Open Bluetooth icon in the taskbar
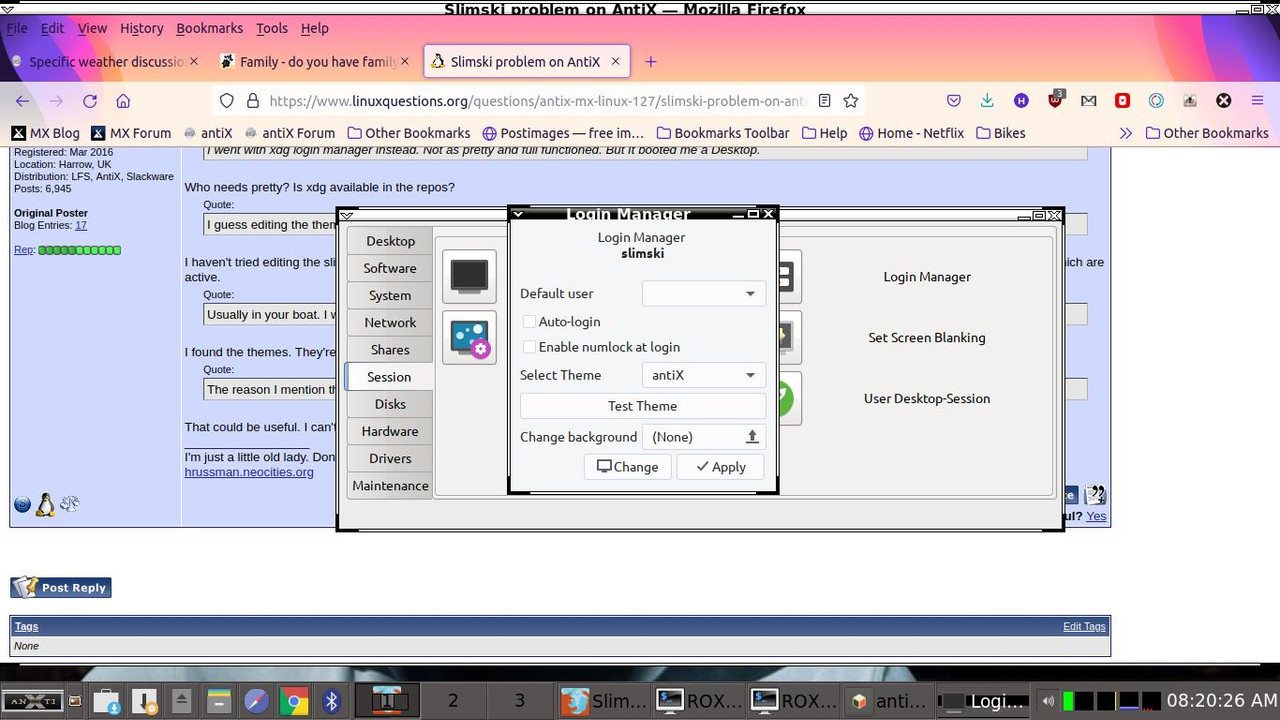1280x720 pixels. click(332, 702)
